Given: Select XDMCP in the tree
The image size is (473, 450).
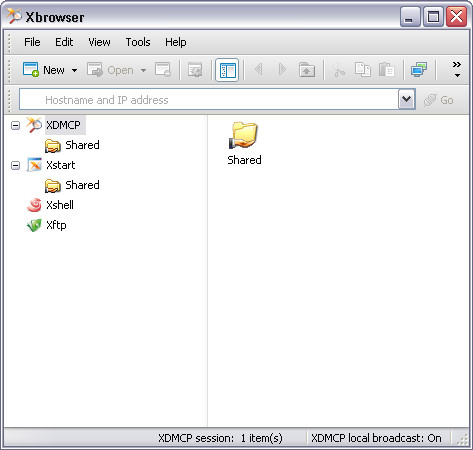Looking at the screenshot, I should coord(63,125).
